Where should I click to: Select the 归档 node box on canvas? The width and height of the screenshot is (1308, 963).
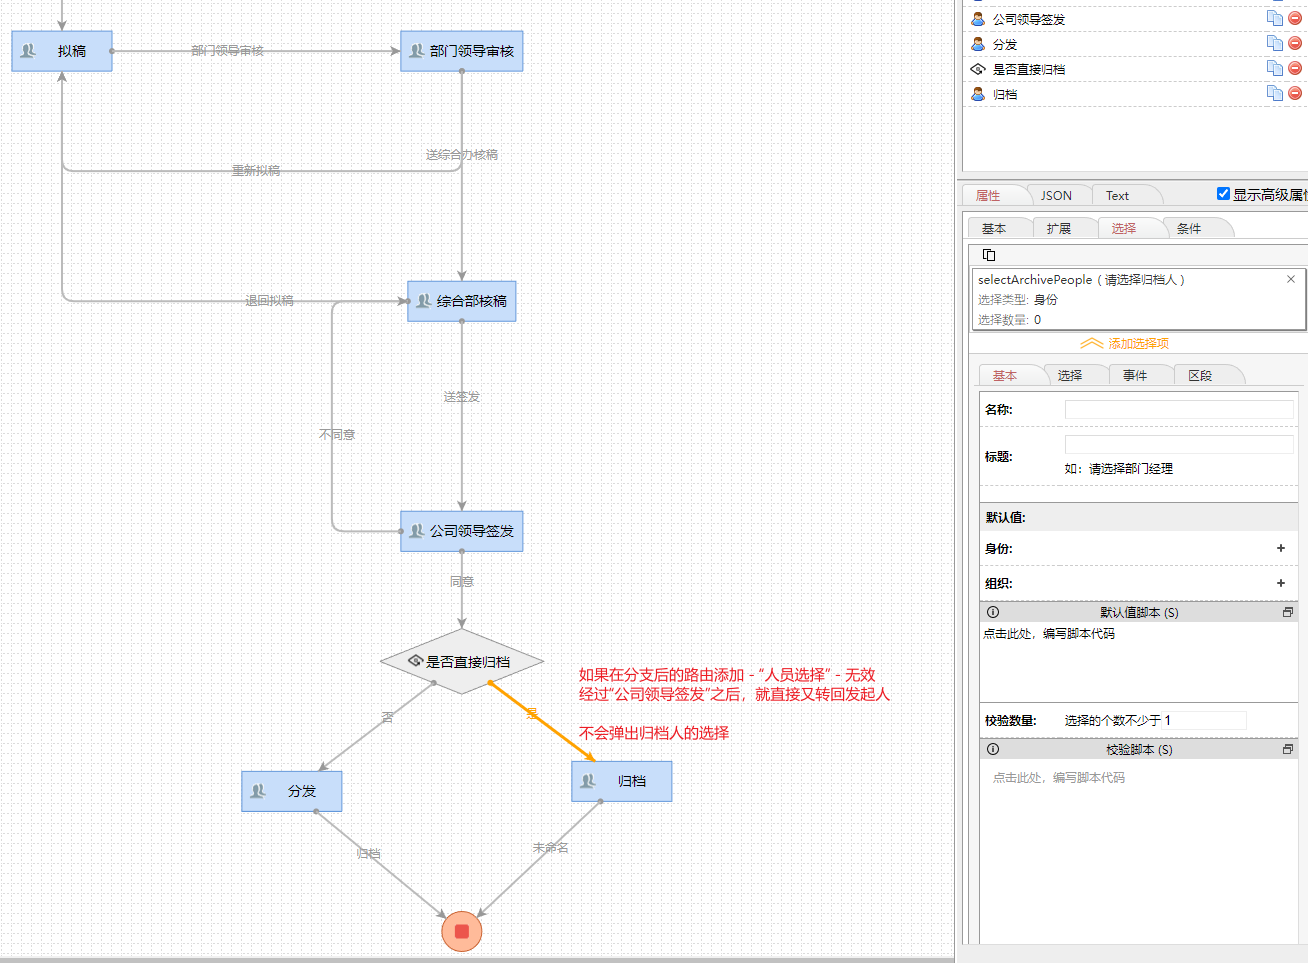622,781
